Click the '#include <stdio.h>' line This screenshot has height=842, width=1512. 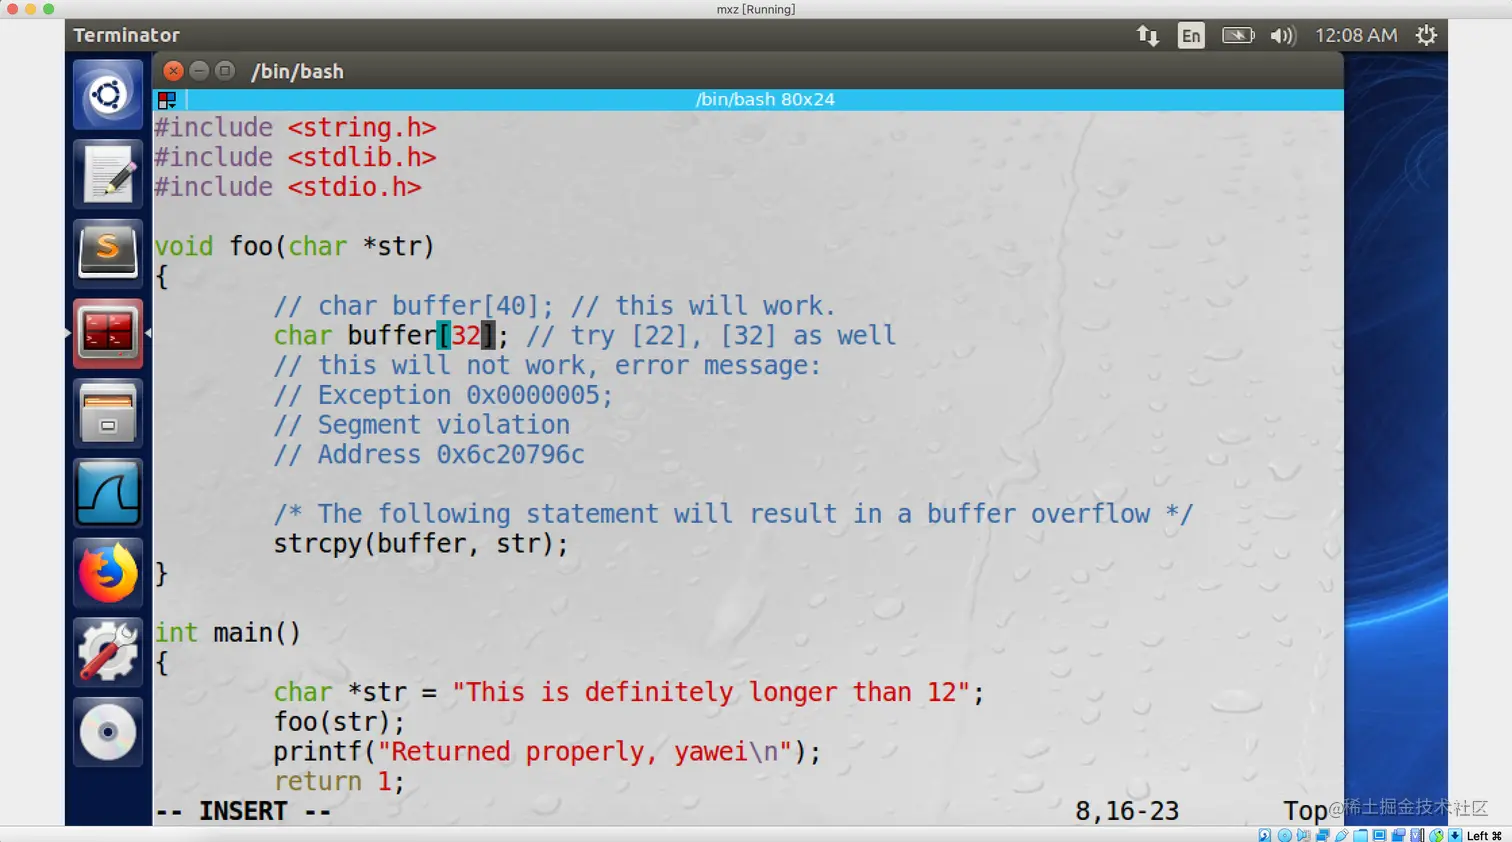click(x=289, y=187)
